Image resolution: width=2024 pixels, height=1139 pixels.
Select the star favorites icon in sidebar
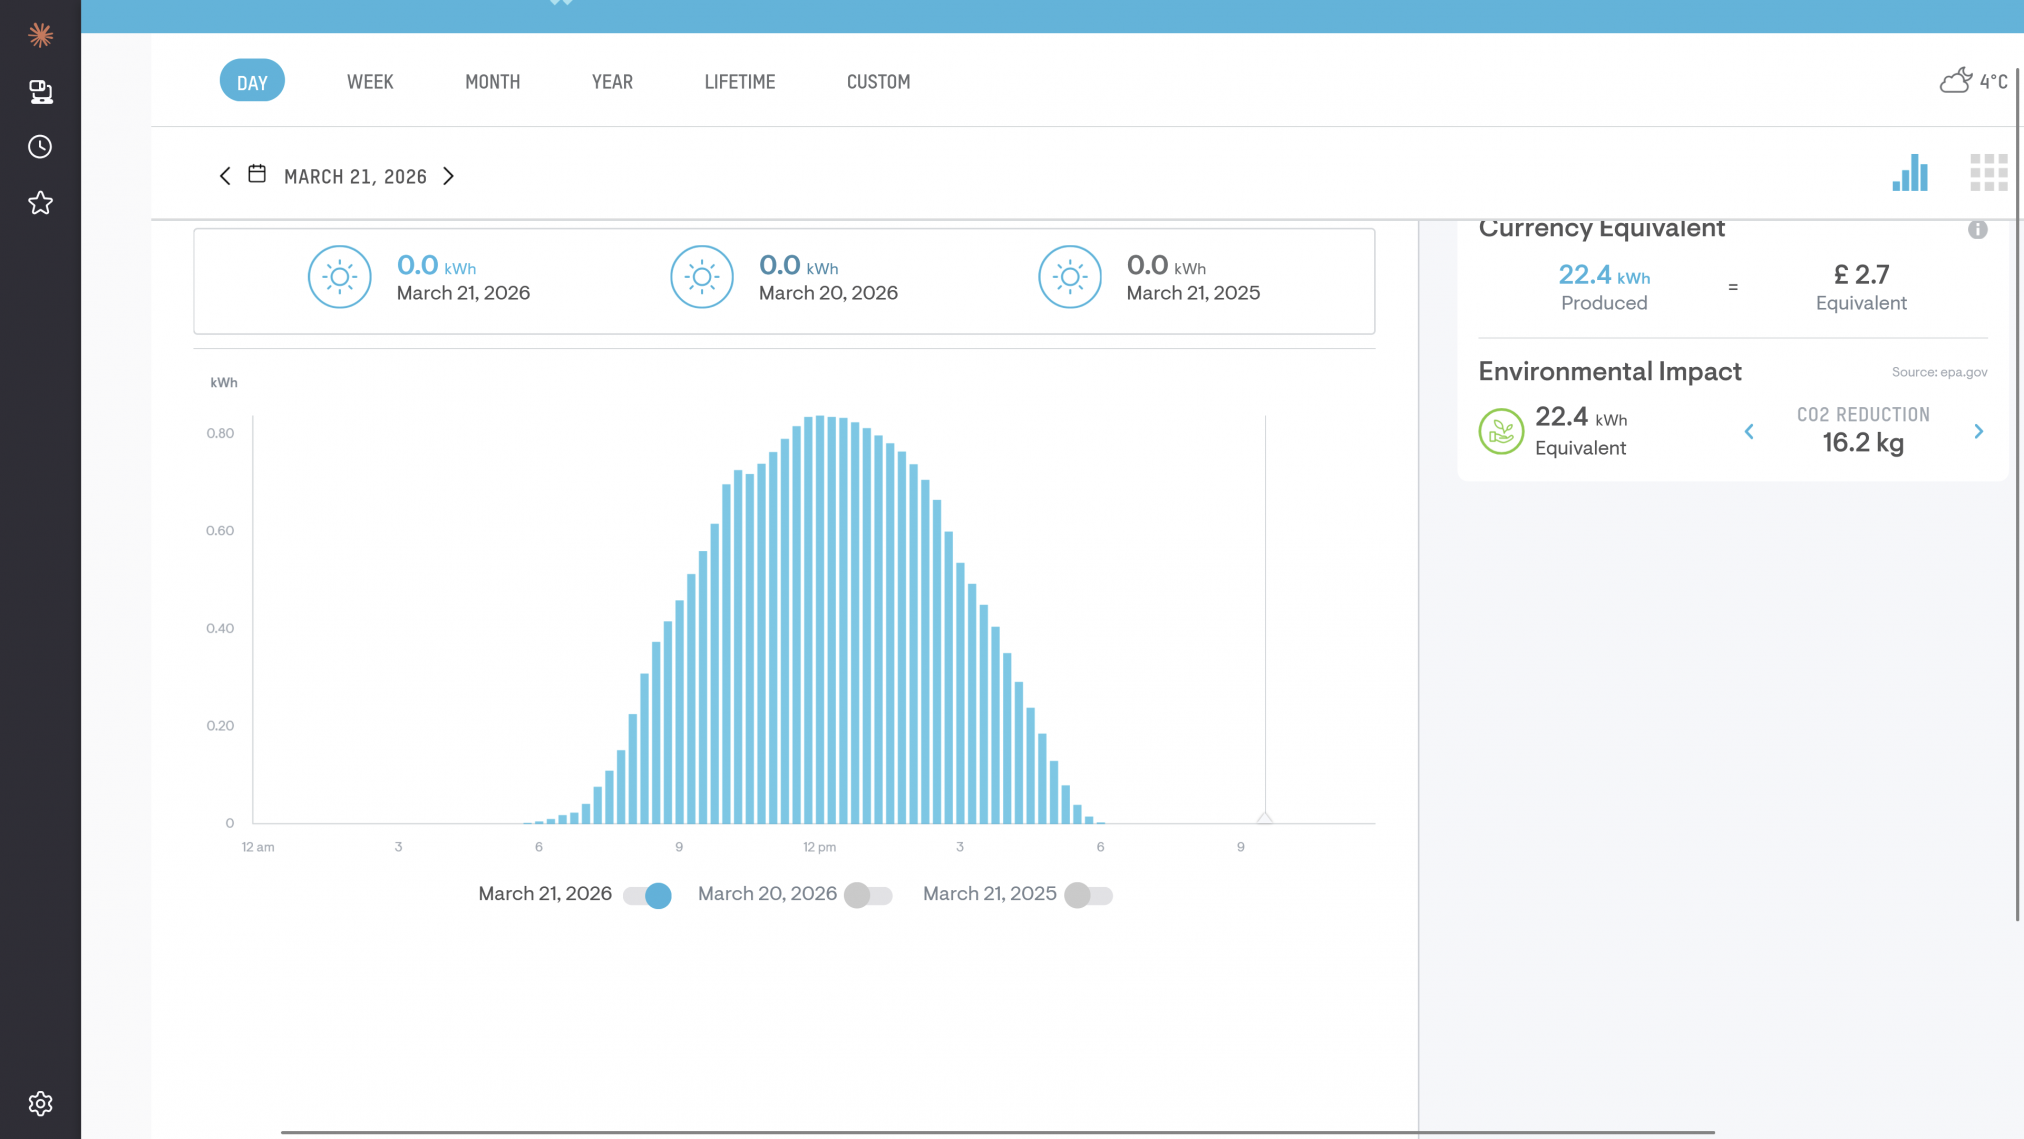40,203
